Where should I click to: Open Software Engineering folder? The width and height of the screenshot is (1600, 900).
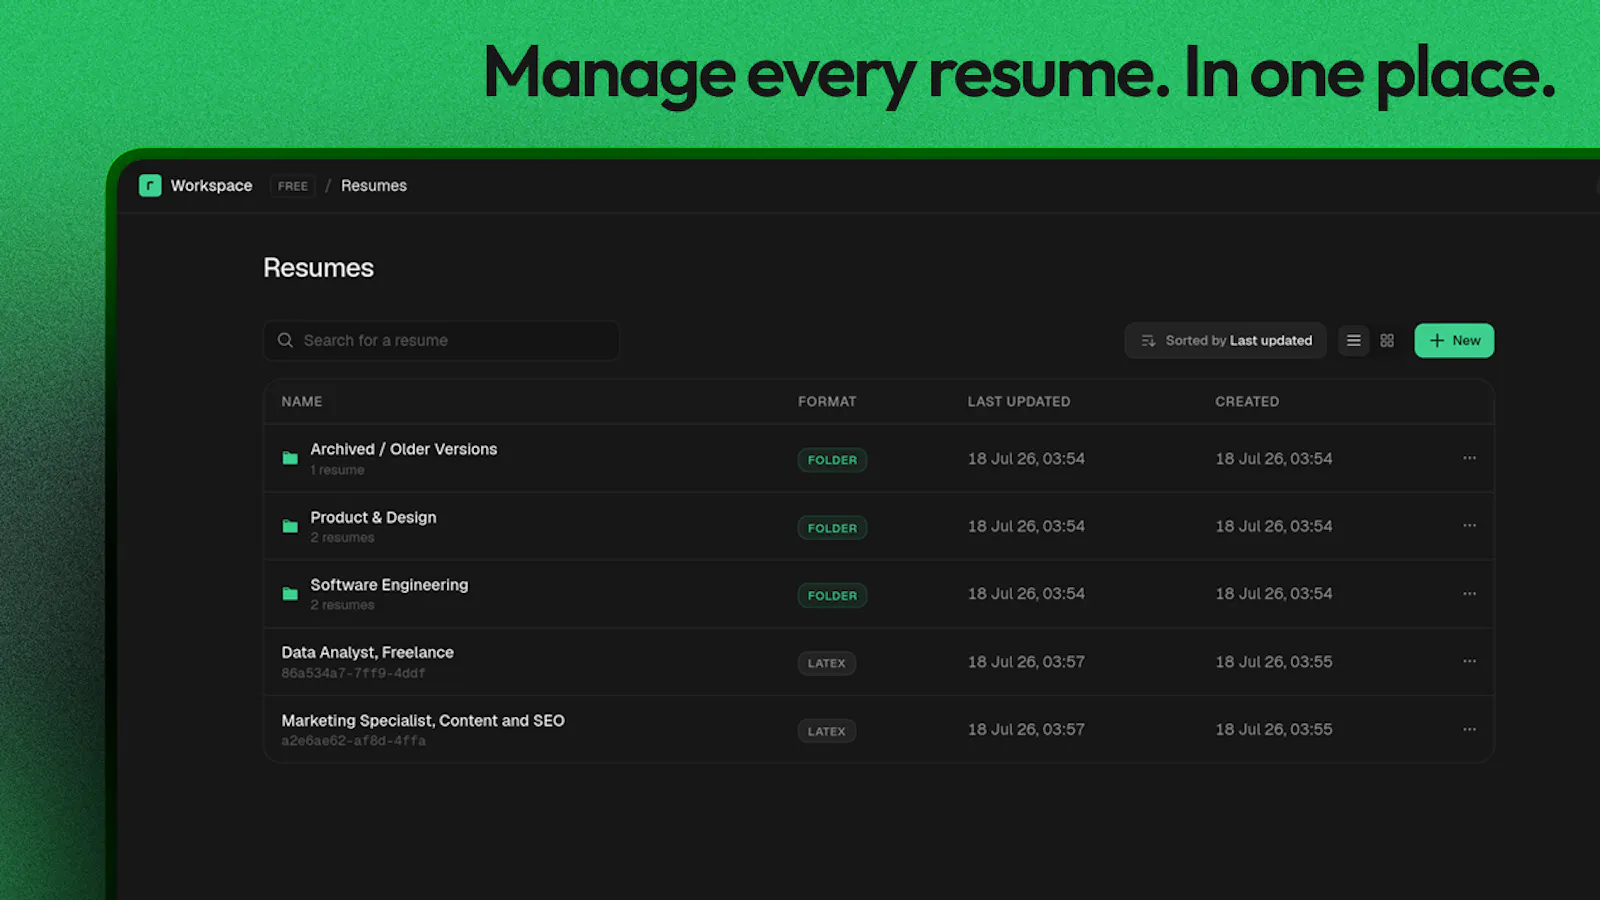coord(389,585)
